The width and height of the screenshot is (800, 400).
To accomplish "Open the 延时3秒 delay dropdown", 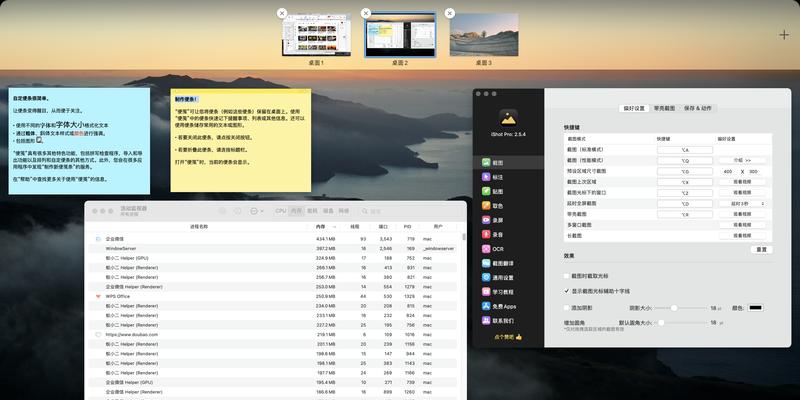I will point(742,204).
